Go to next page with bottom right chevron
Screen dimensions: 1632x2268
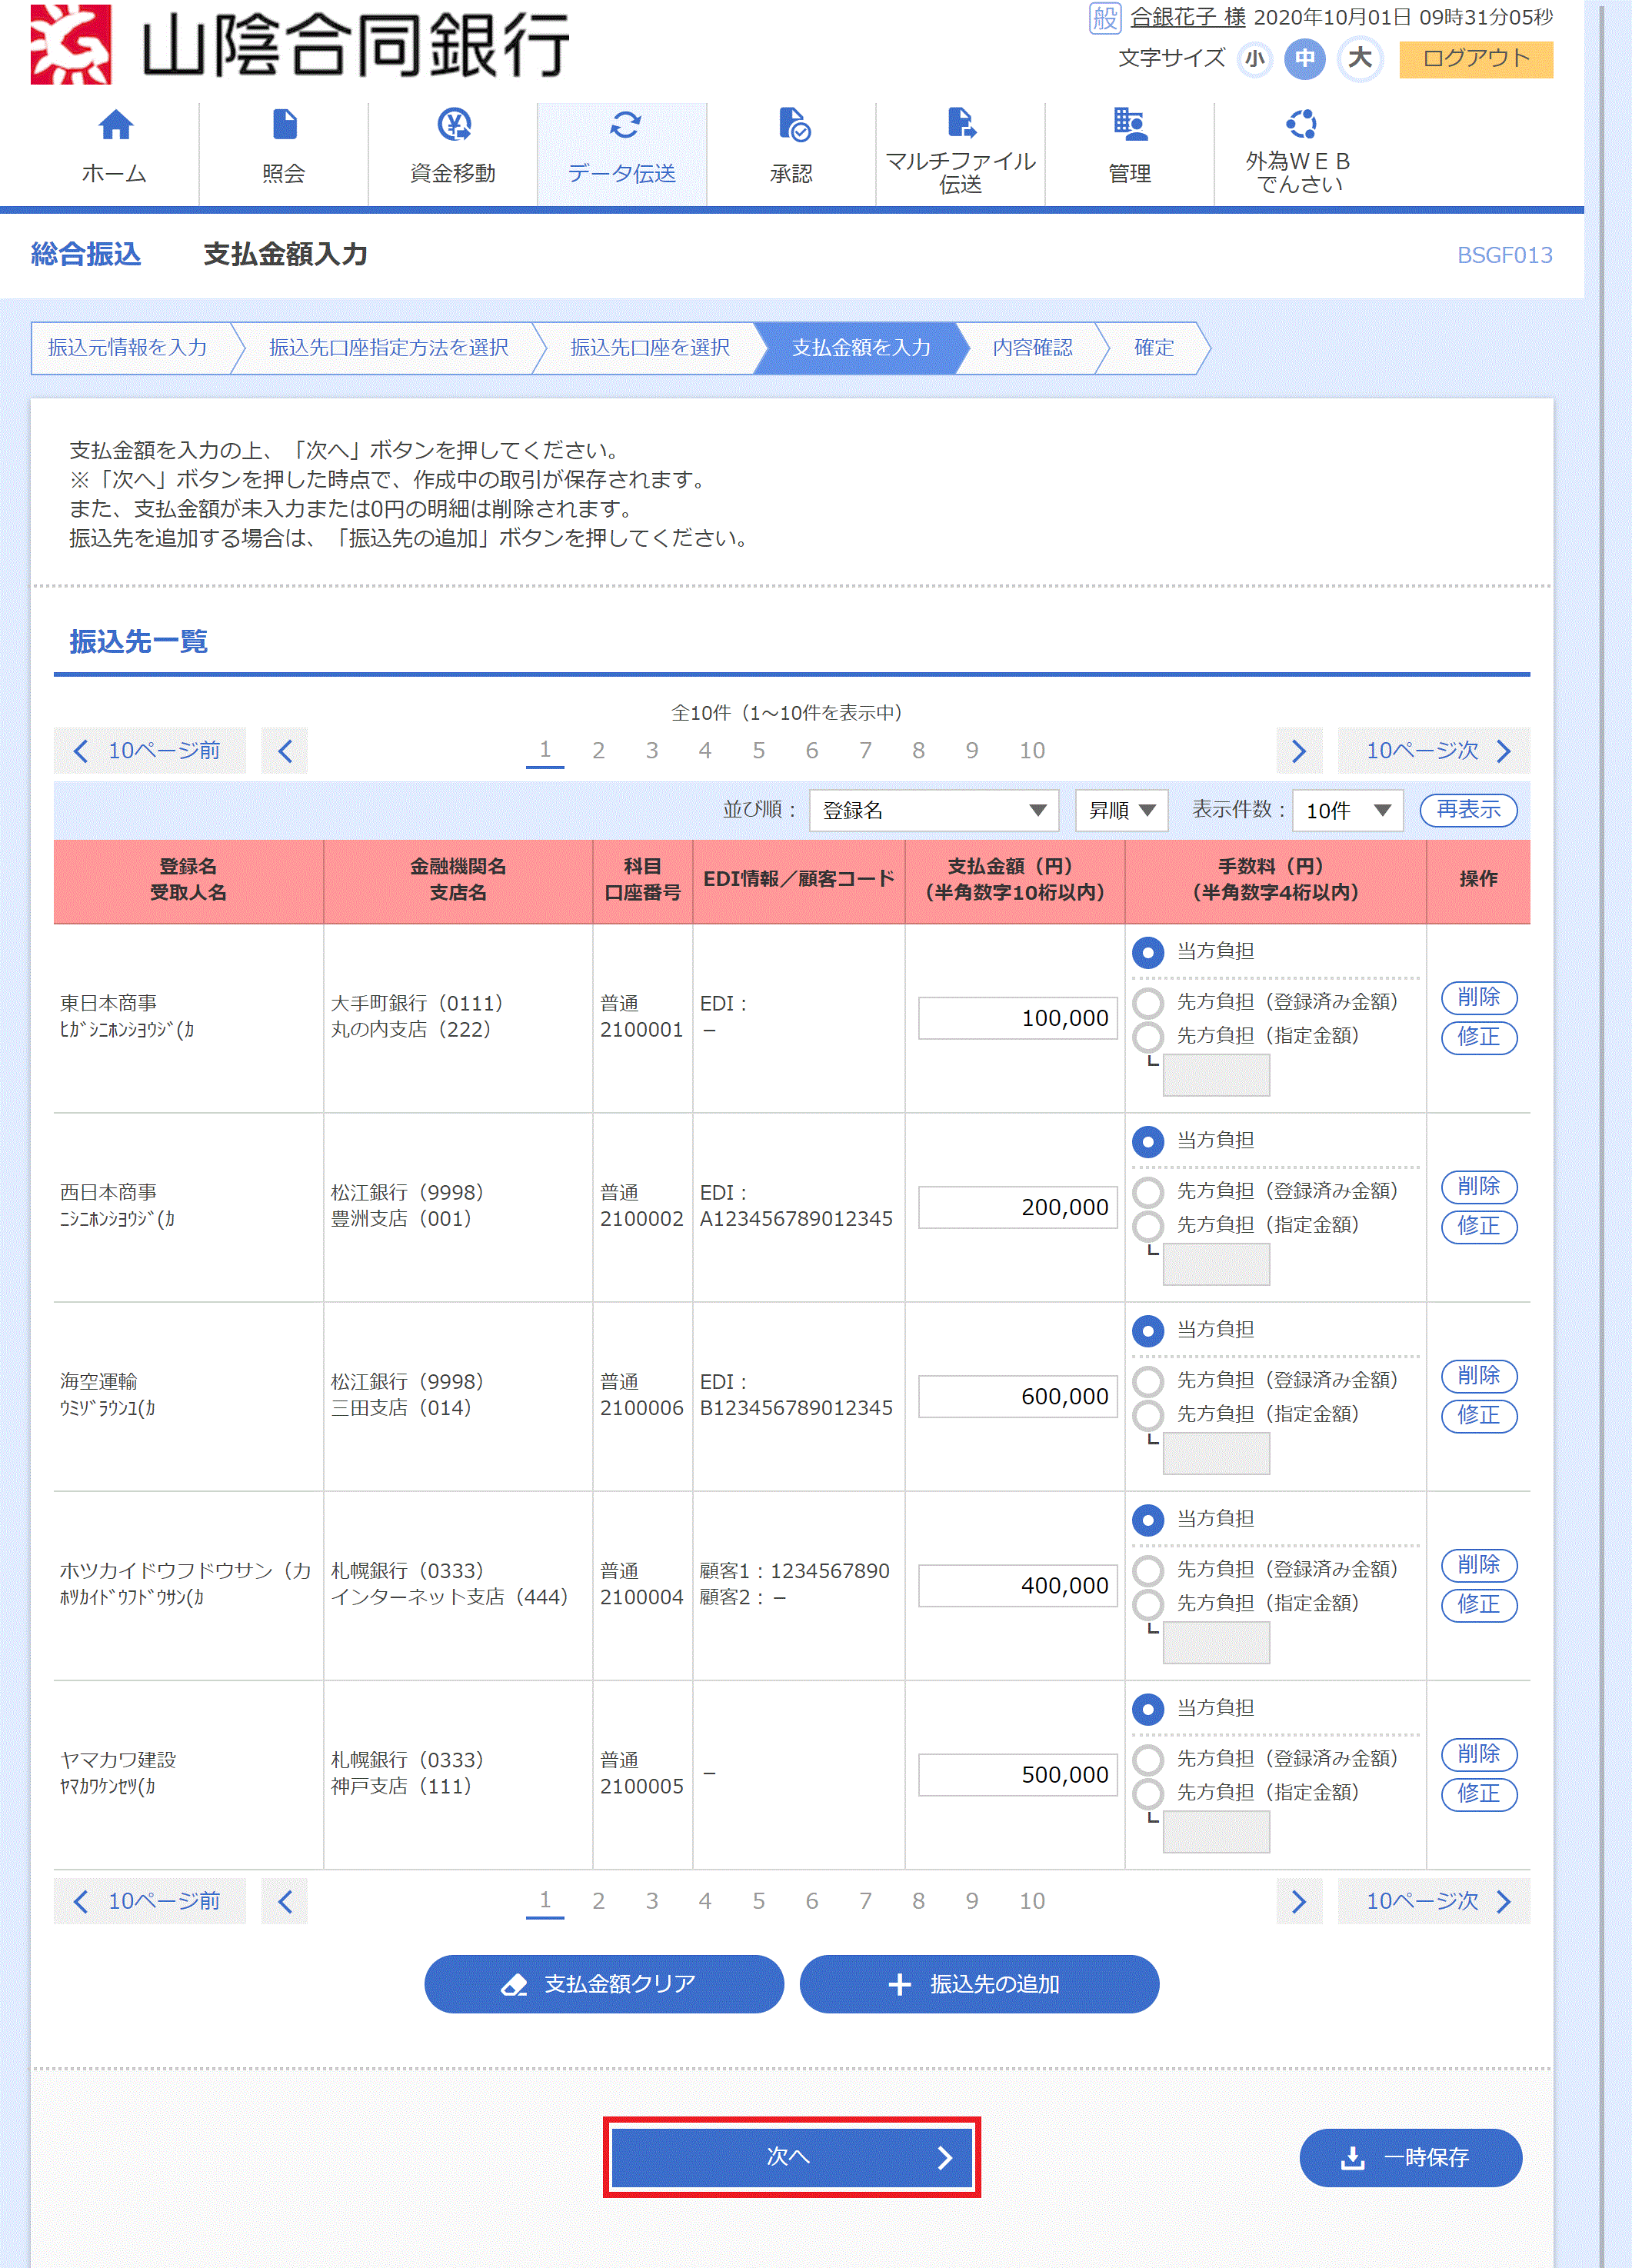point(1298,1901)
